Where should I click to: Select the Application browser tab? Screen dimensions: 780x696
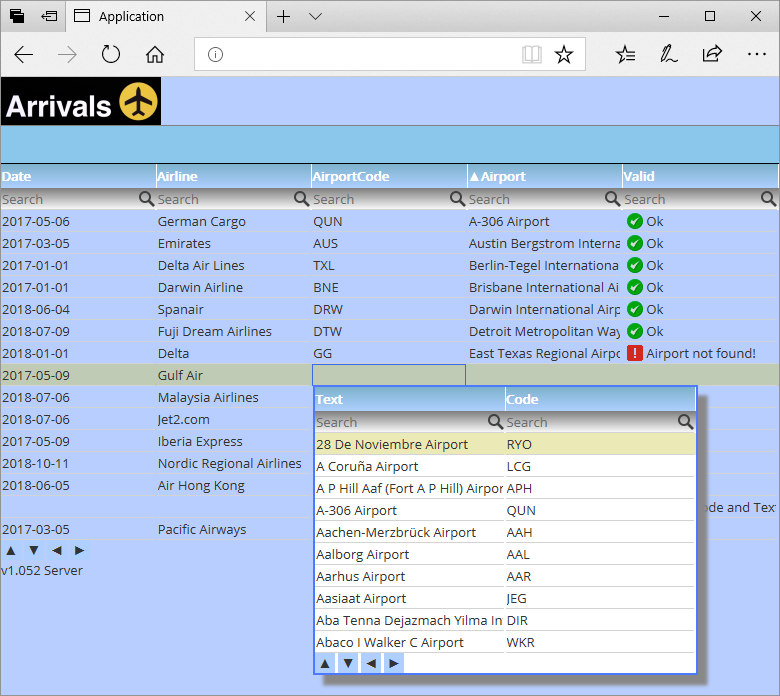(166, 16)
